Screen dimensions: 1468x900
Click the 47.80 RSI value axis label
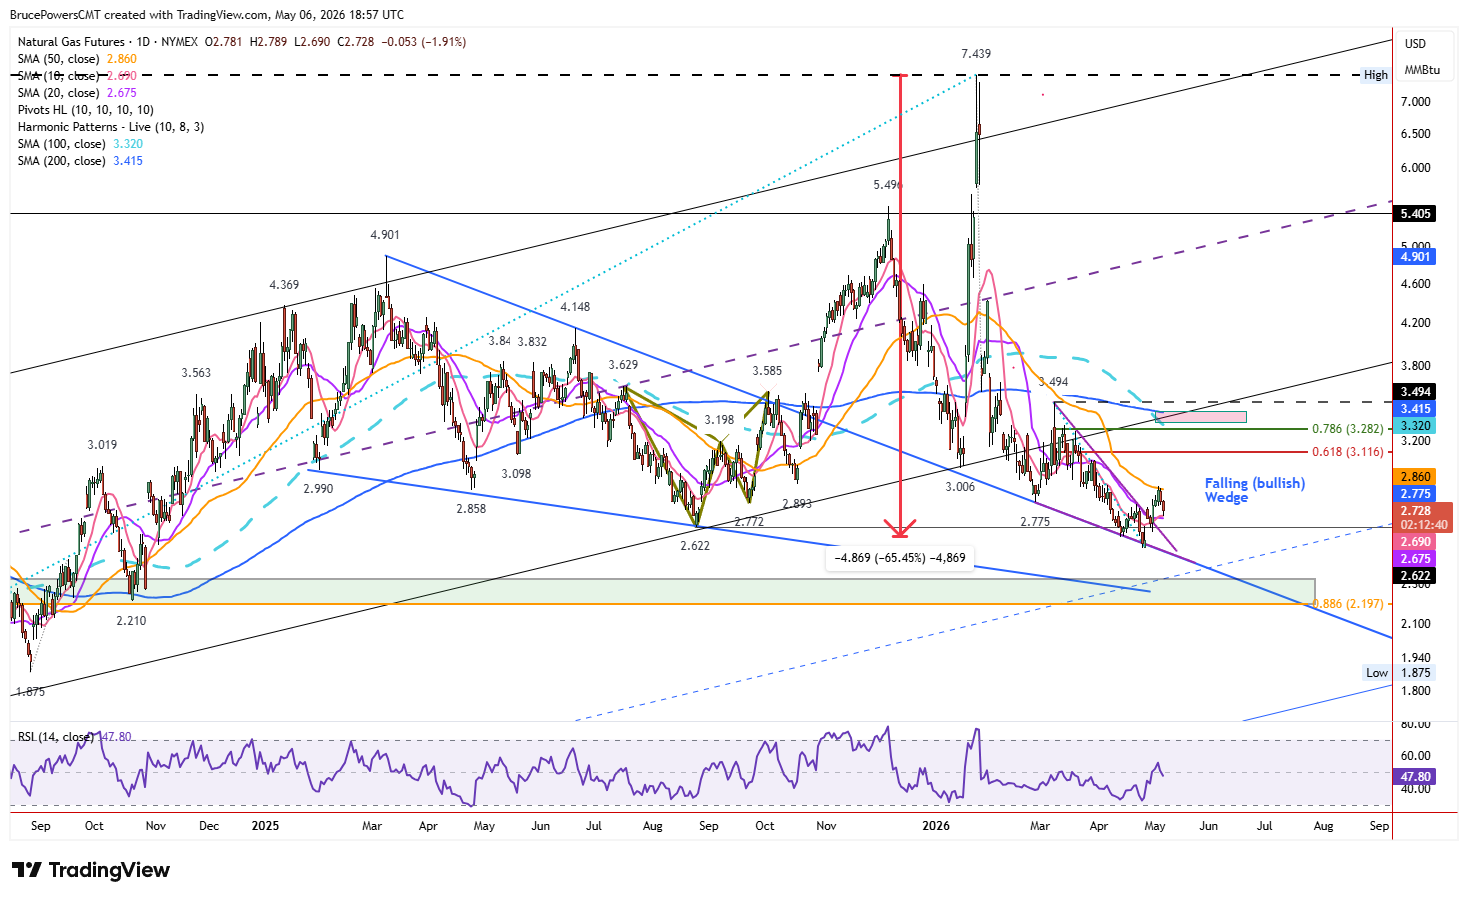pos(1415,777)
